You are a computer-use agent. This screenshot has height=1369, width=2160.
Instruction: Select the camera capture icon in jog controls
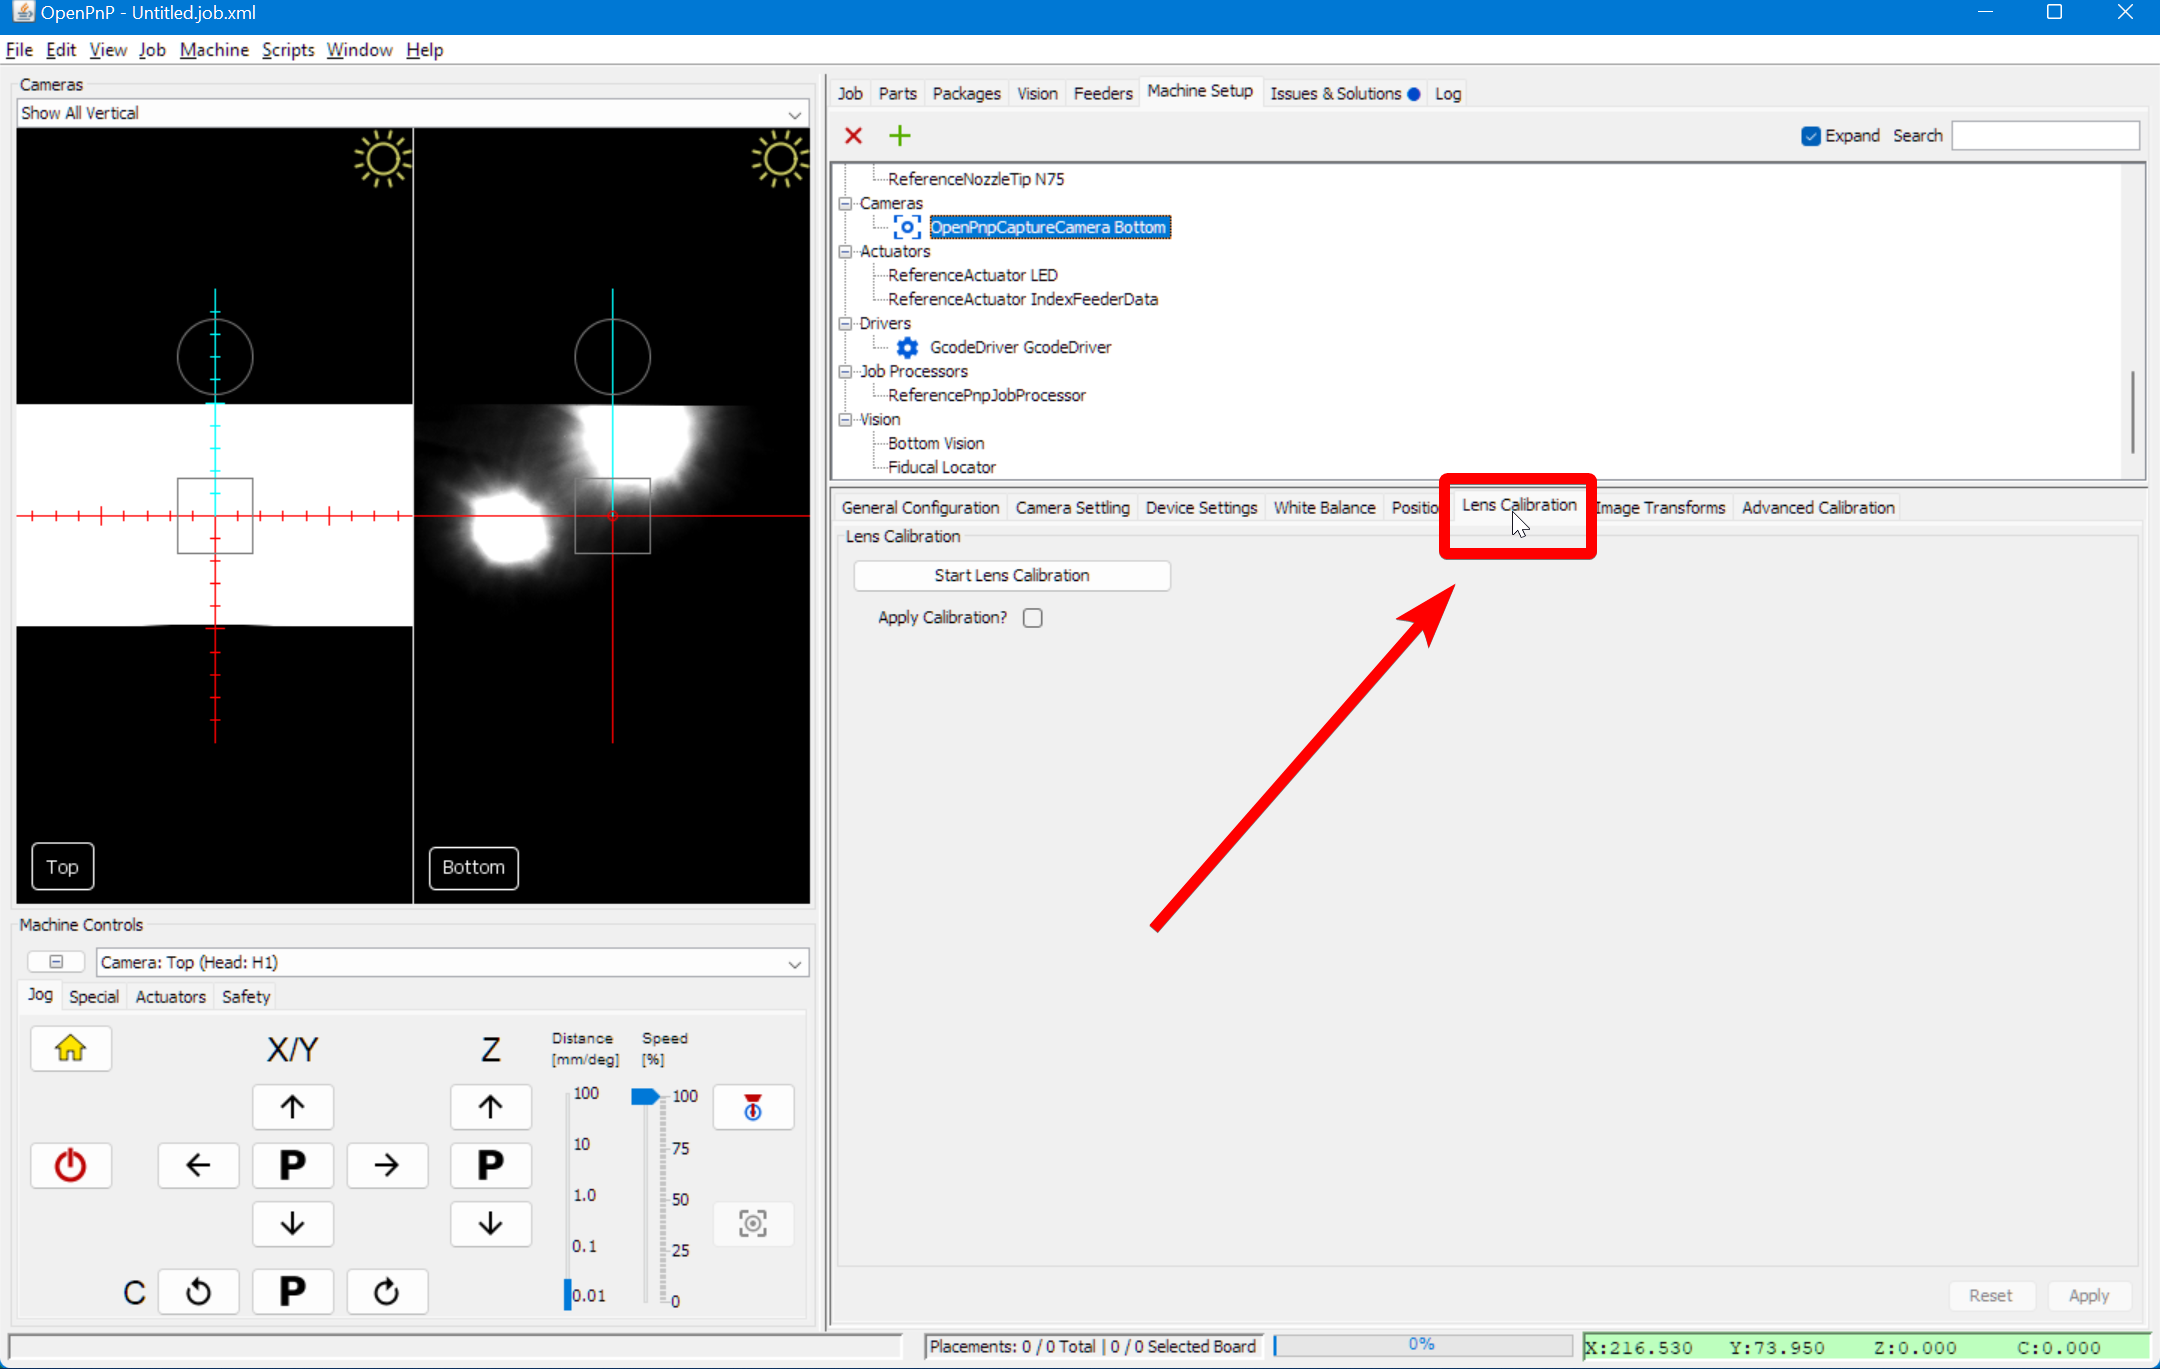click(x=752, y=1223)
